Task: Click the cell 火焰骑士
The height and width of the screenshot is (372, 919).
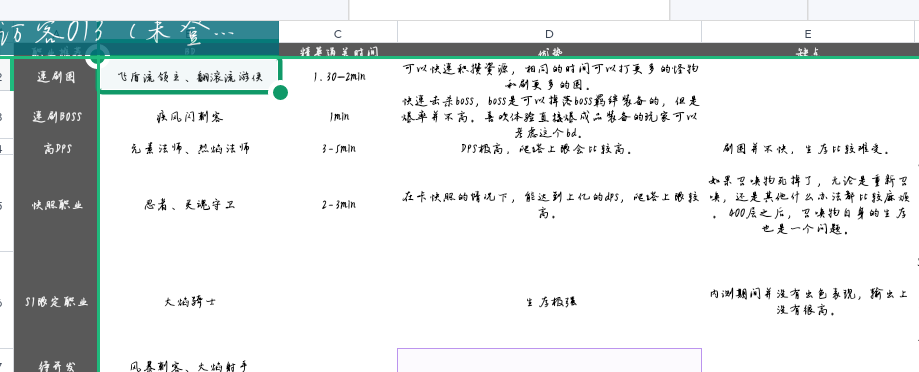Action: tap(190, 302)
